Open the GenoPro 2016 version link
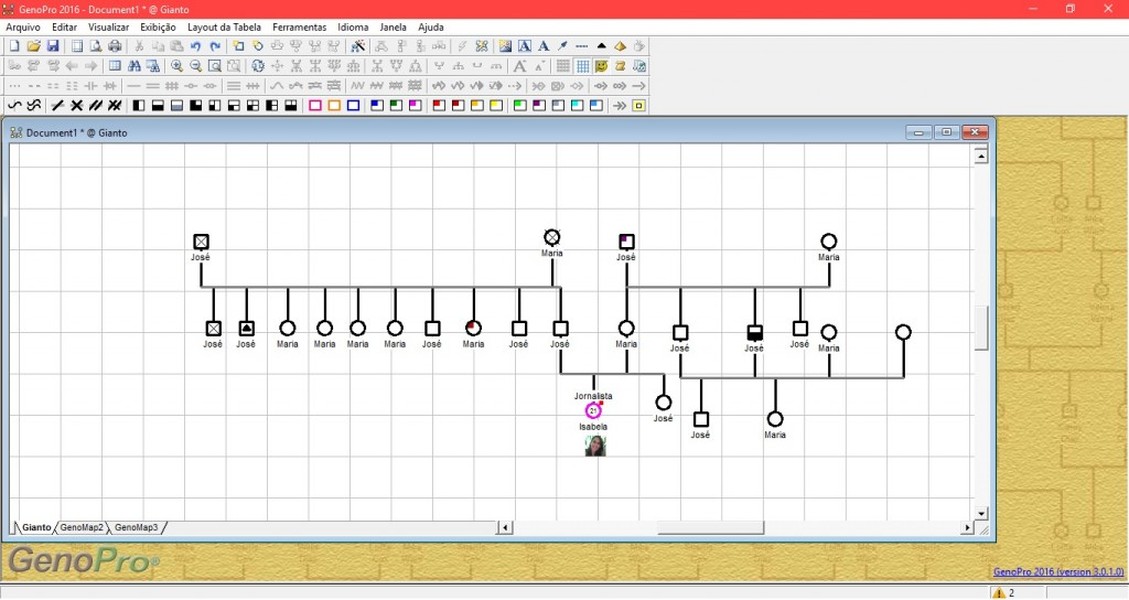 1062,572
